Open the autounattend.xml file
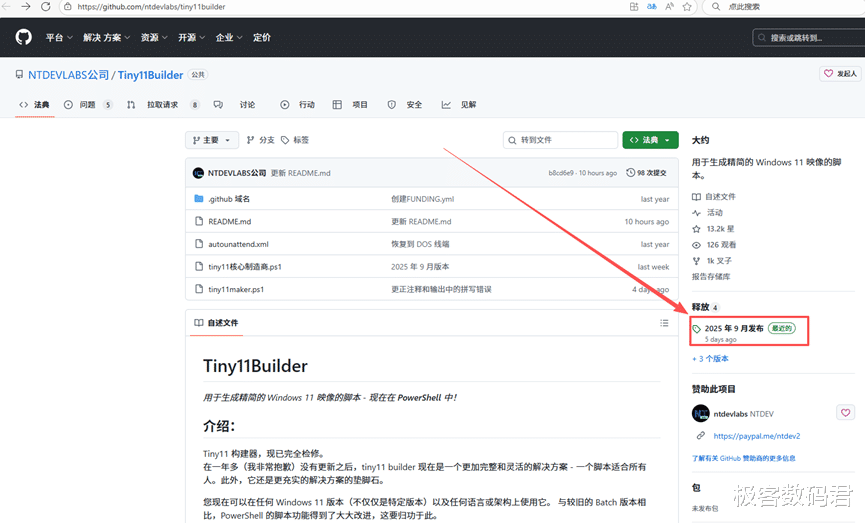The width and height of the screenshot is (865, 523). [x=238, y=244]
